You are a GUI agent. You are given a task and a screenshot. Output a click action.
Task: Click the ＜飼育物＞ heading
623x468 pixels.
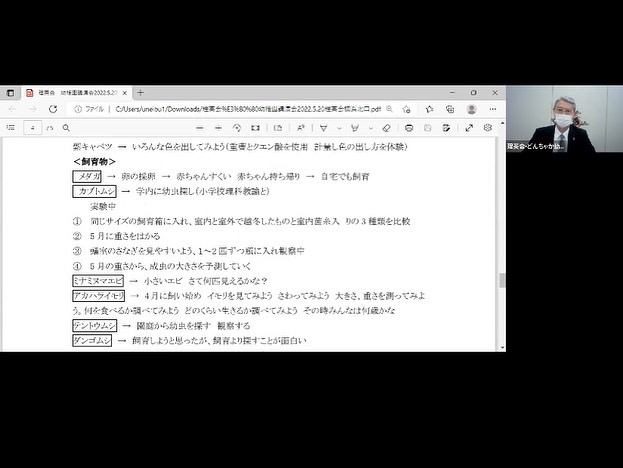[95, 162]
